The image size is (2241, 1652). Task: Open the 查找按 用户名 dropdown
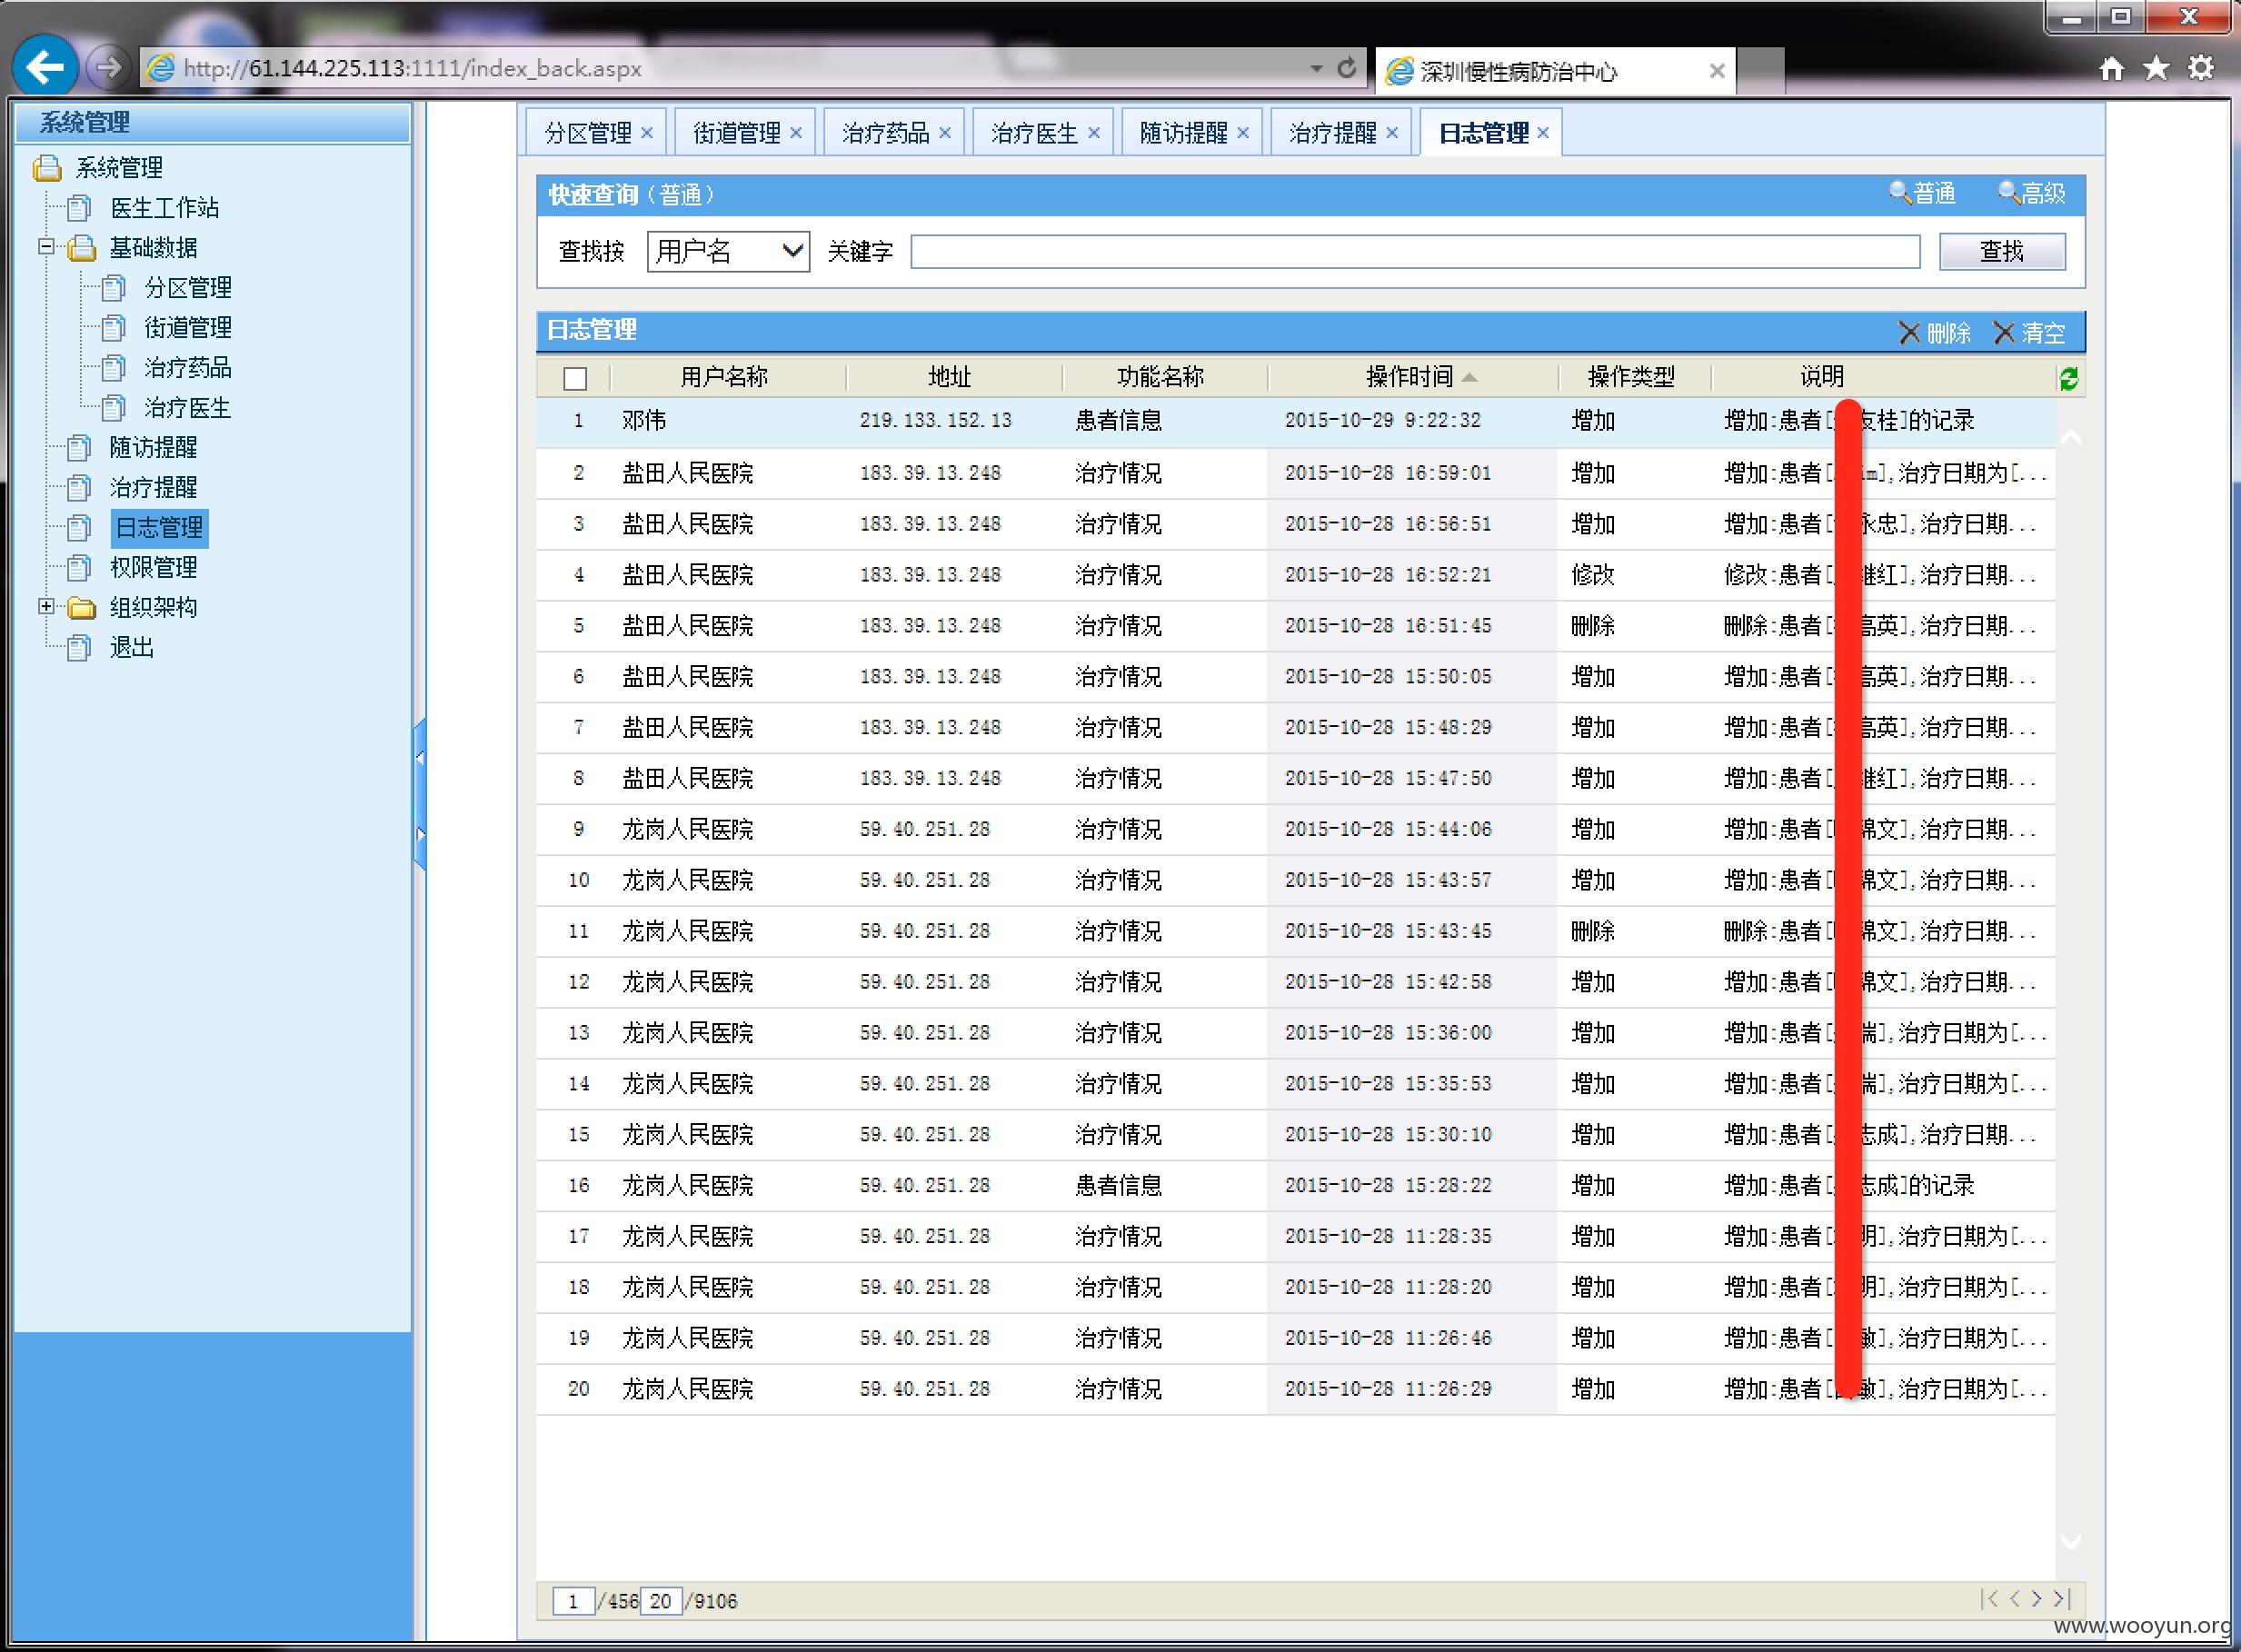[728, 251]
